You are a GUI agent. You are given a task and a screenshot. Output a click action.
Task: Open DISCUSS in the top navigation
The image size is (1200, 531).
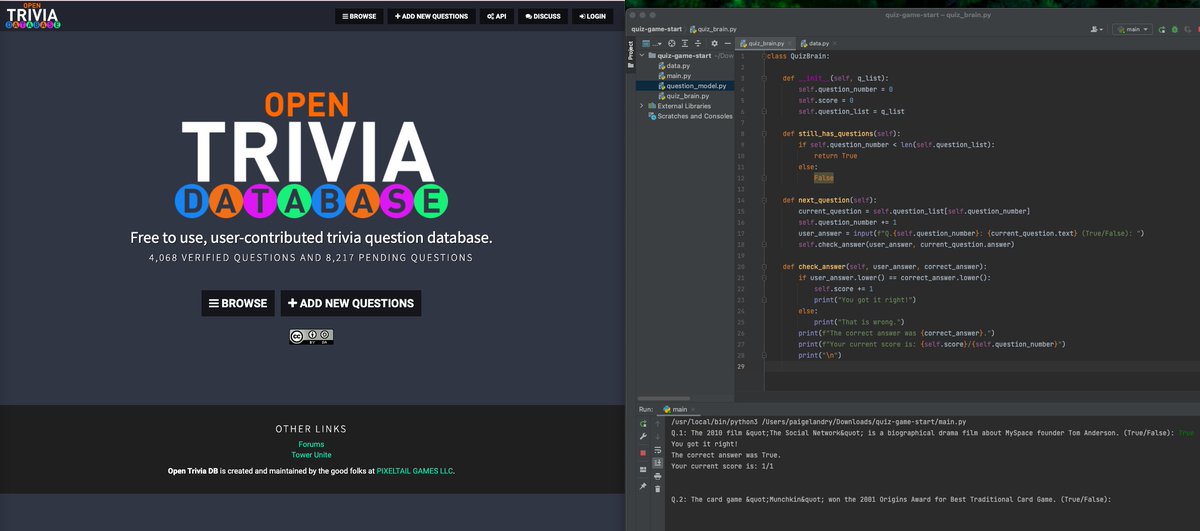point(543,16)
